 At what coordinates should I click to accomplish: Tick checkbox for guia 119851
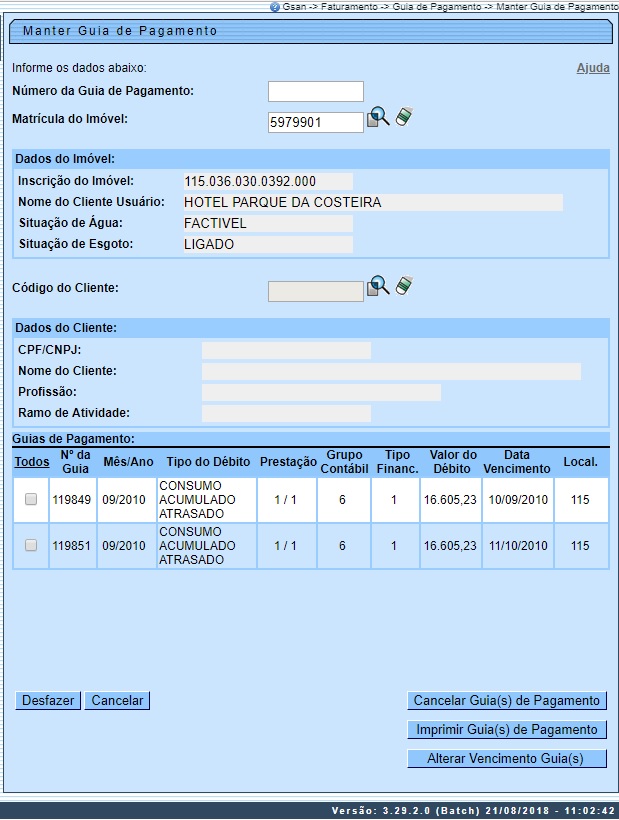[x=31, y=545]
